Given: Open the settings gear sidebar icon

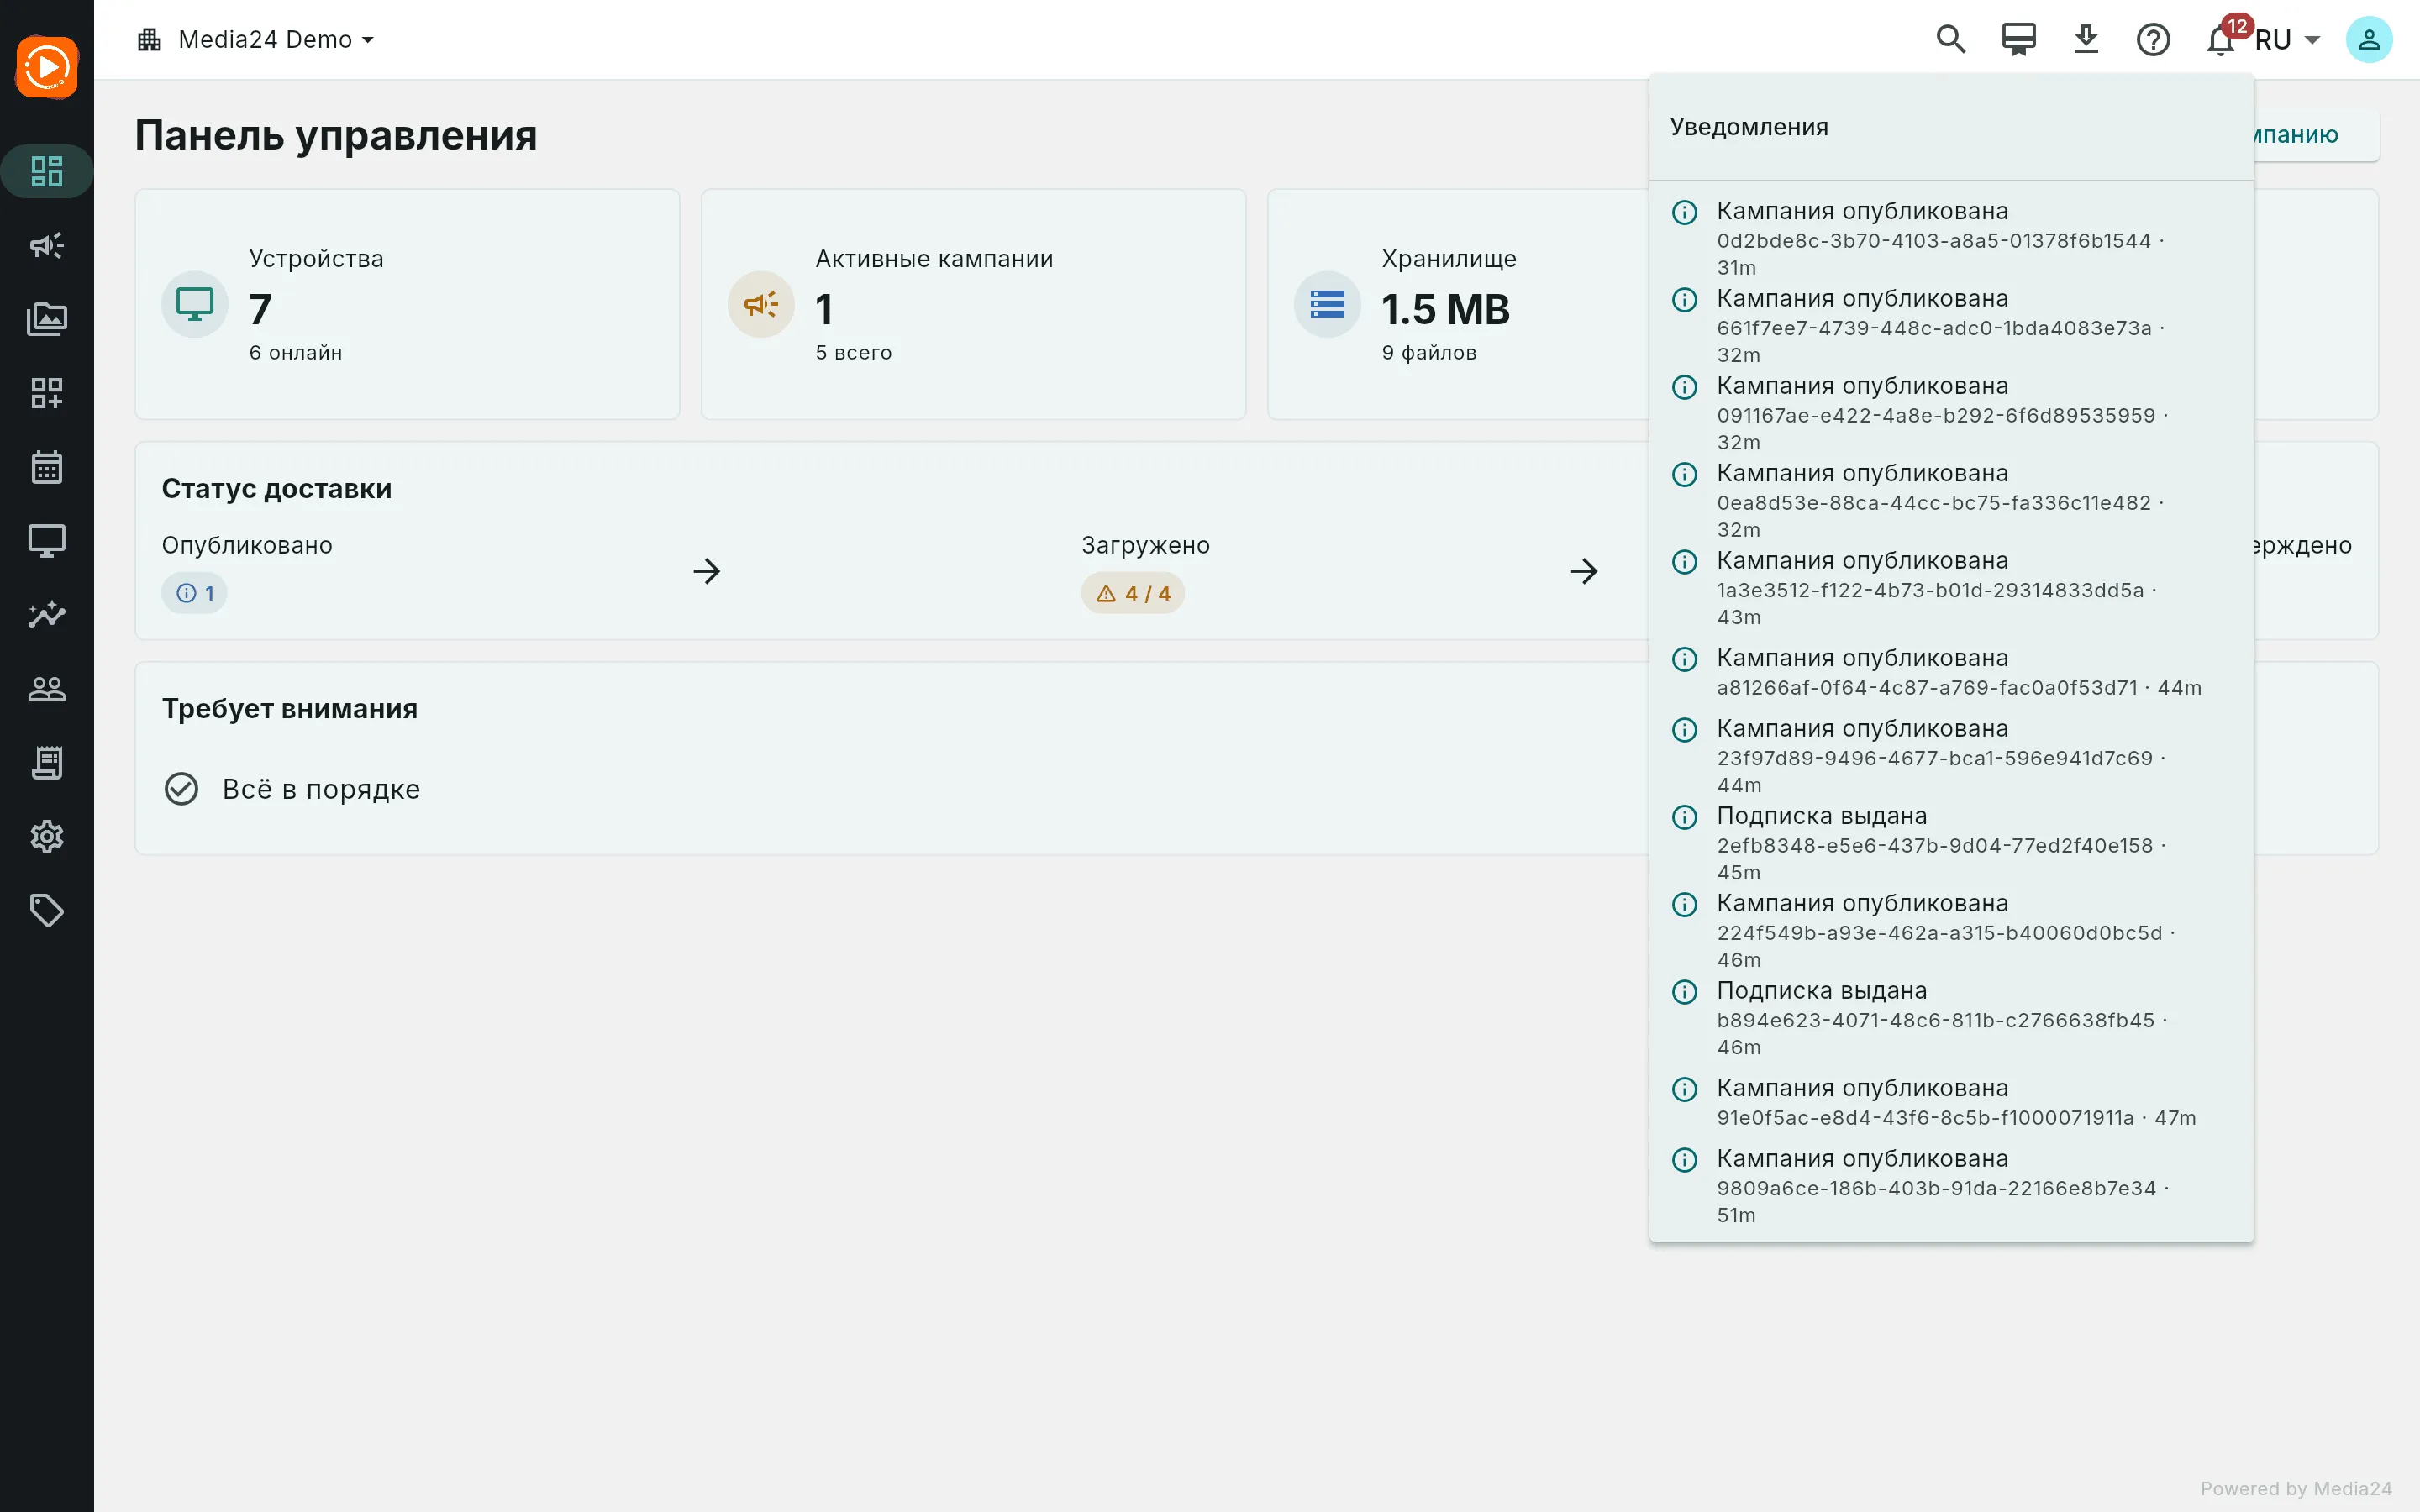Looking at the screenshot, I should click(47, 836).
